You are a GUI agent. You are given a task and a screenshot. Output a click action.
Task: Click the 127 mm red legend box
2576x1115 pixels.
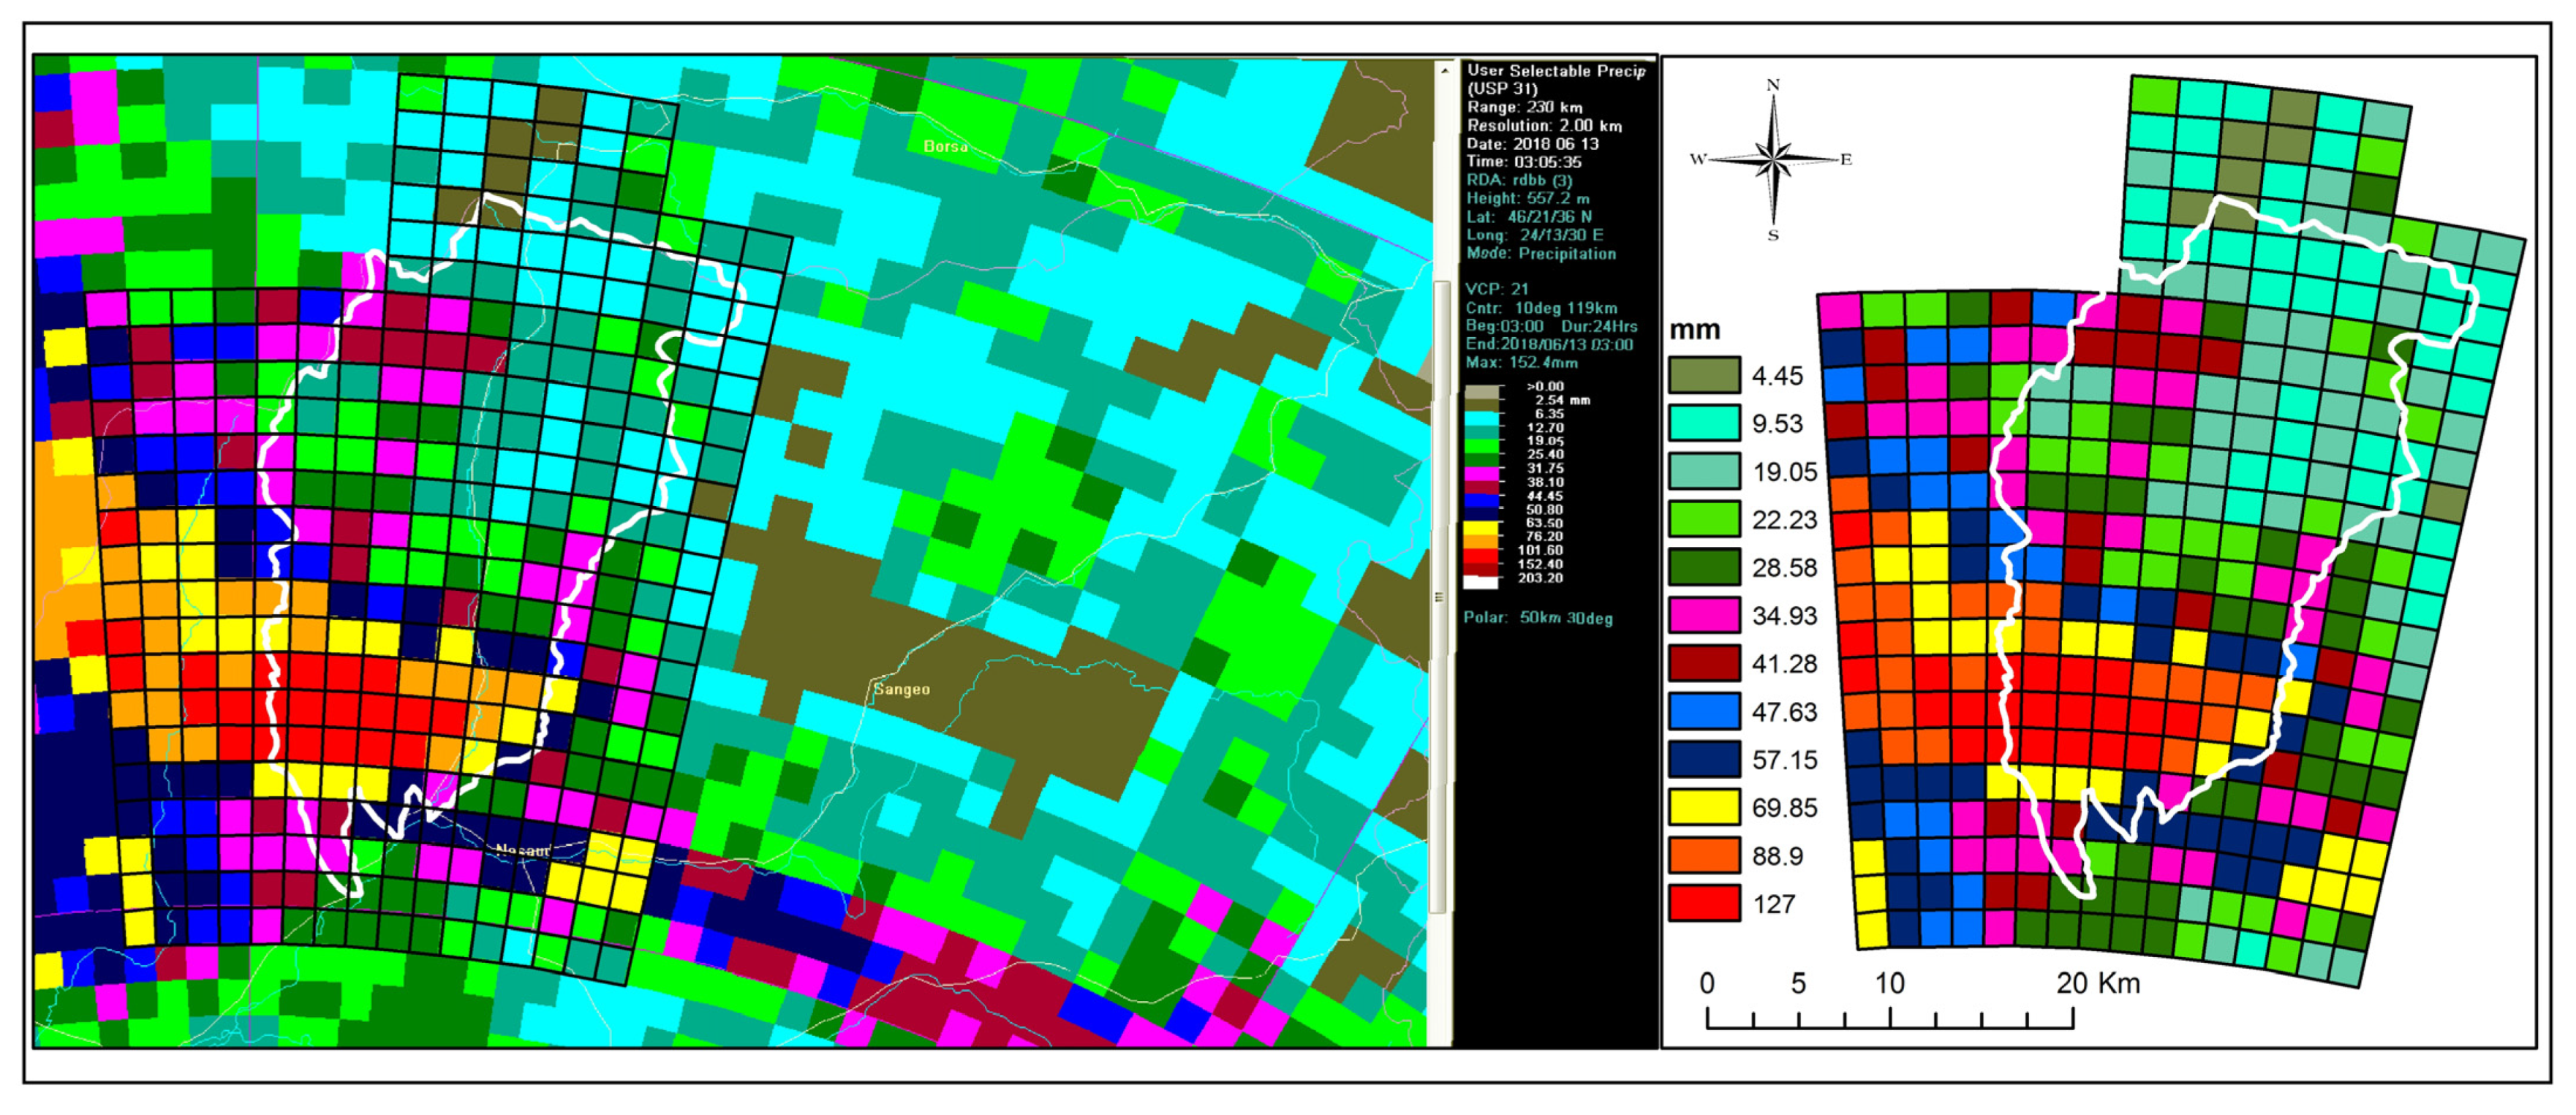(1704, 904)
